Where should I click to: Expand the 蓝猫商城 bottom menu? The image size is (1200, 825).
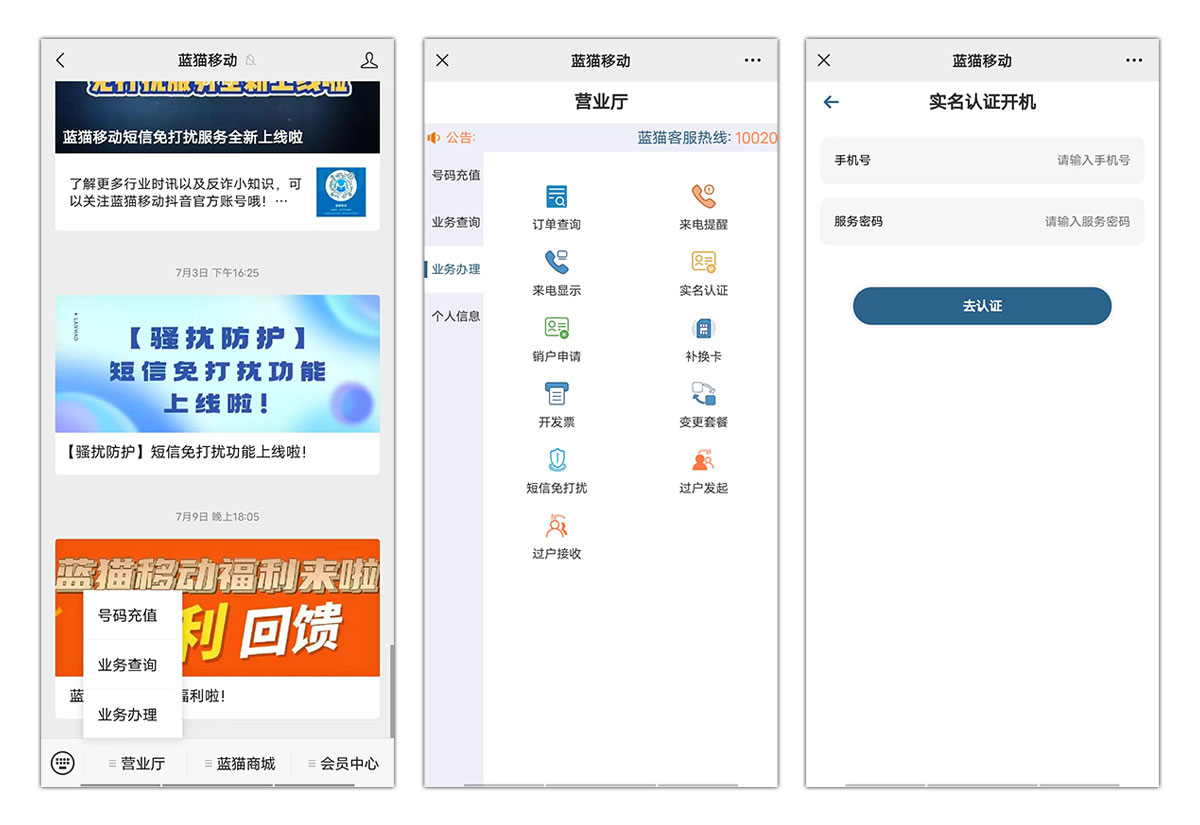click(240, 763)
